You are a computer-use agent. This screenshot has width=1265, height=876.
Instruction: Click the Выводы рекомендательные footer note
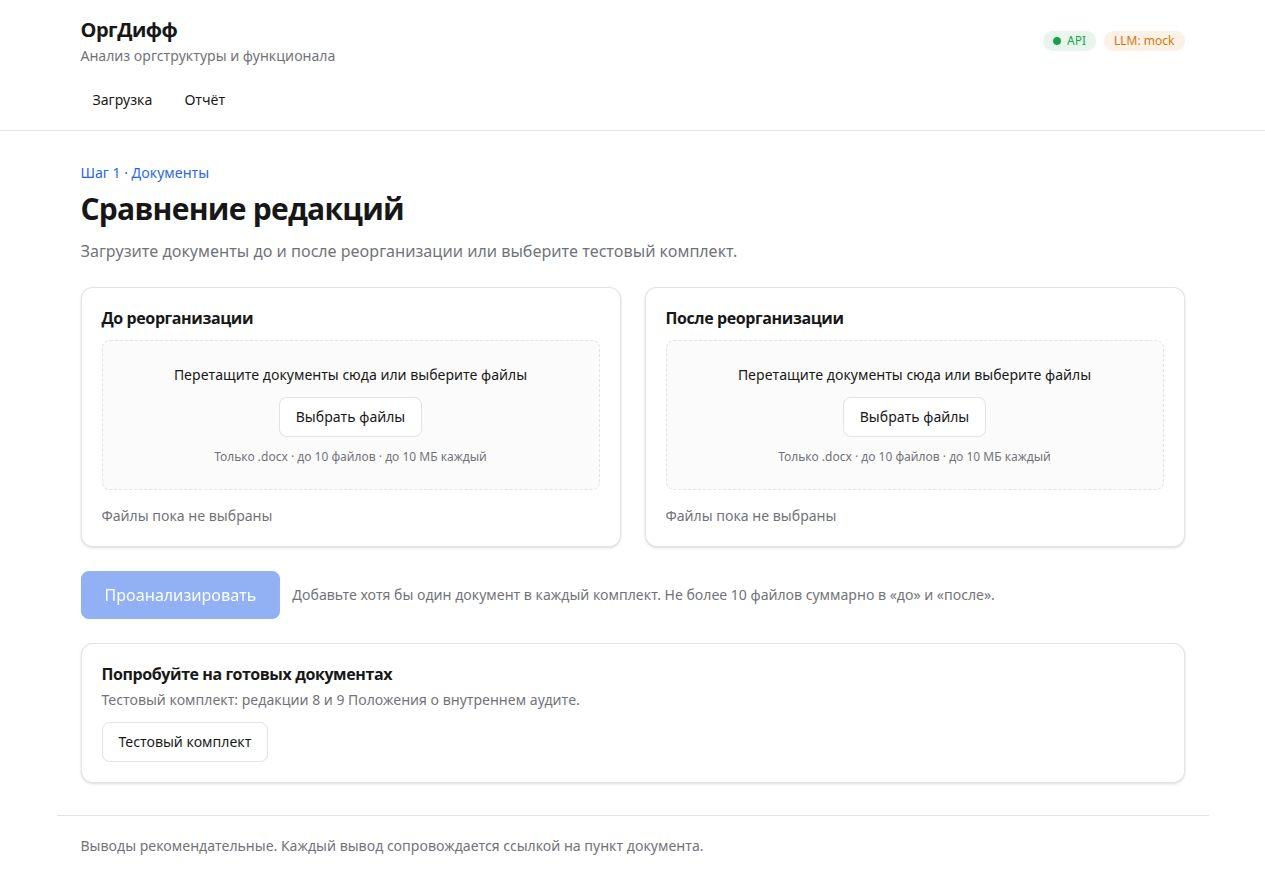click(392, 846)
